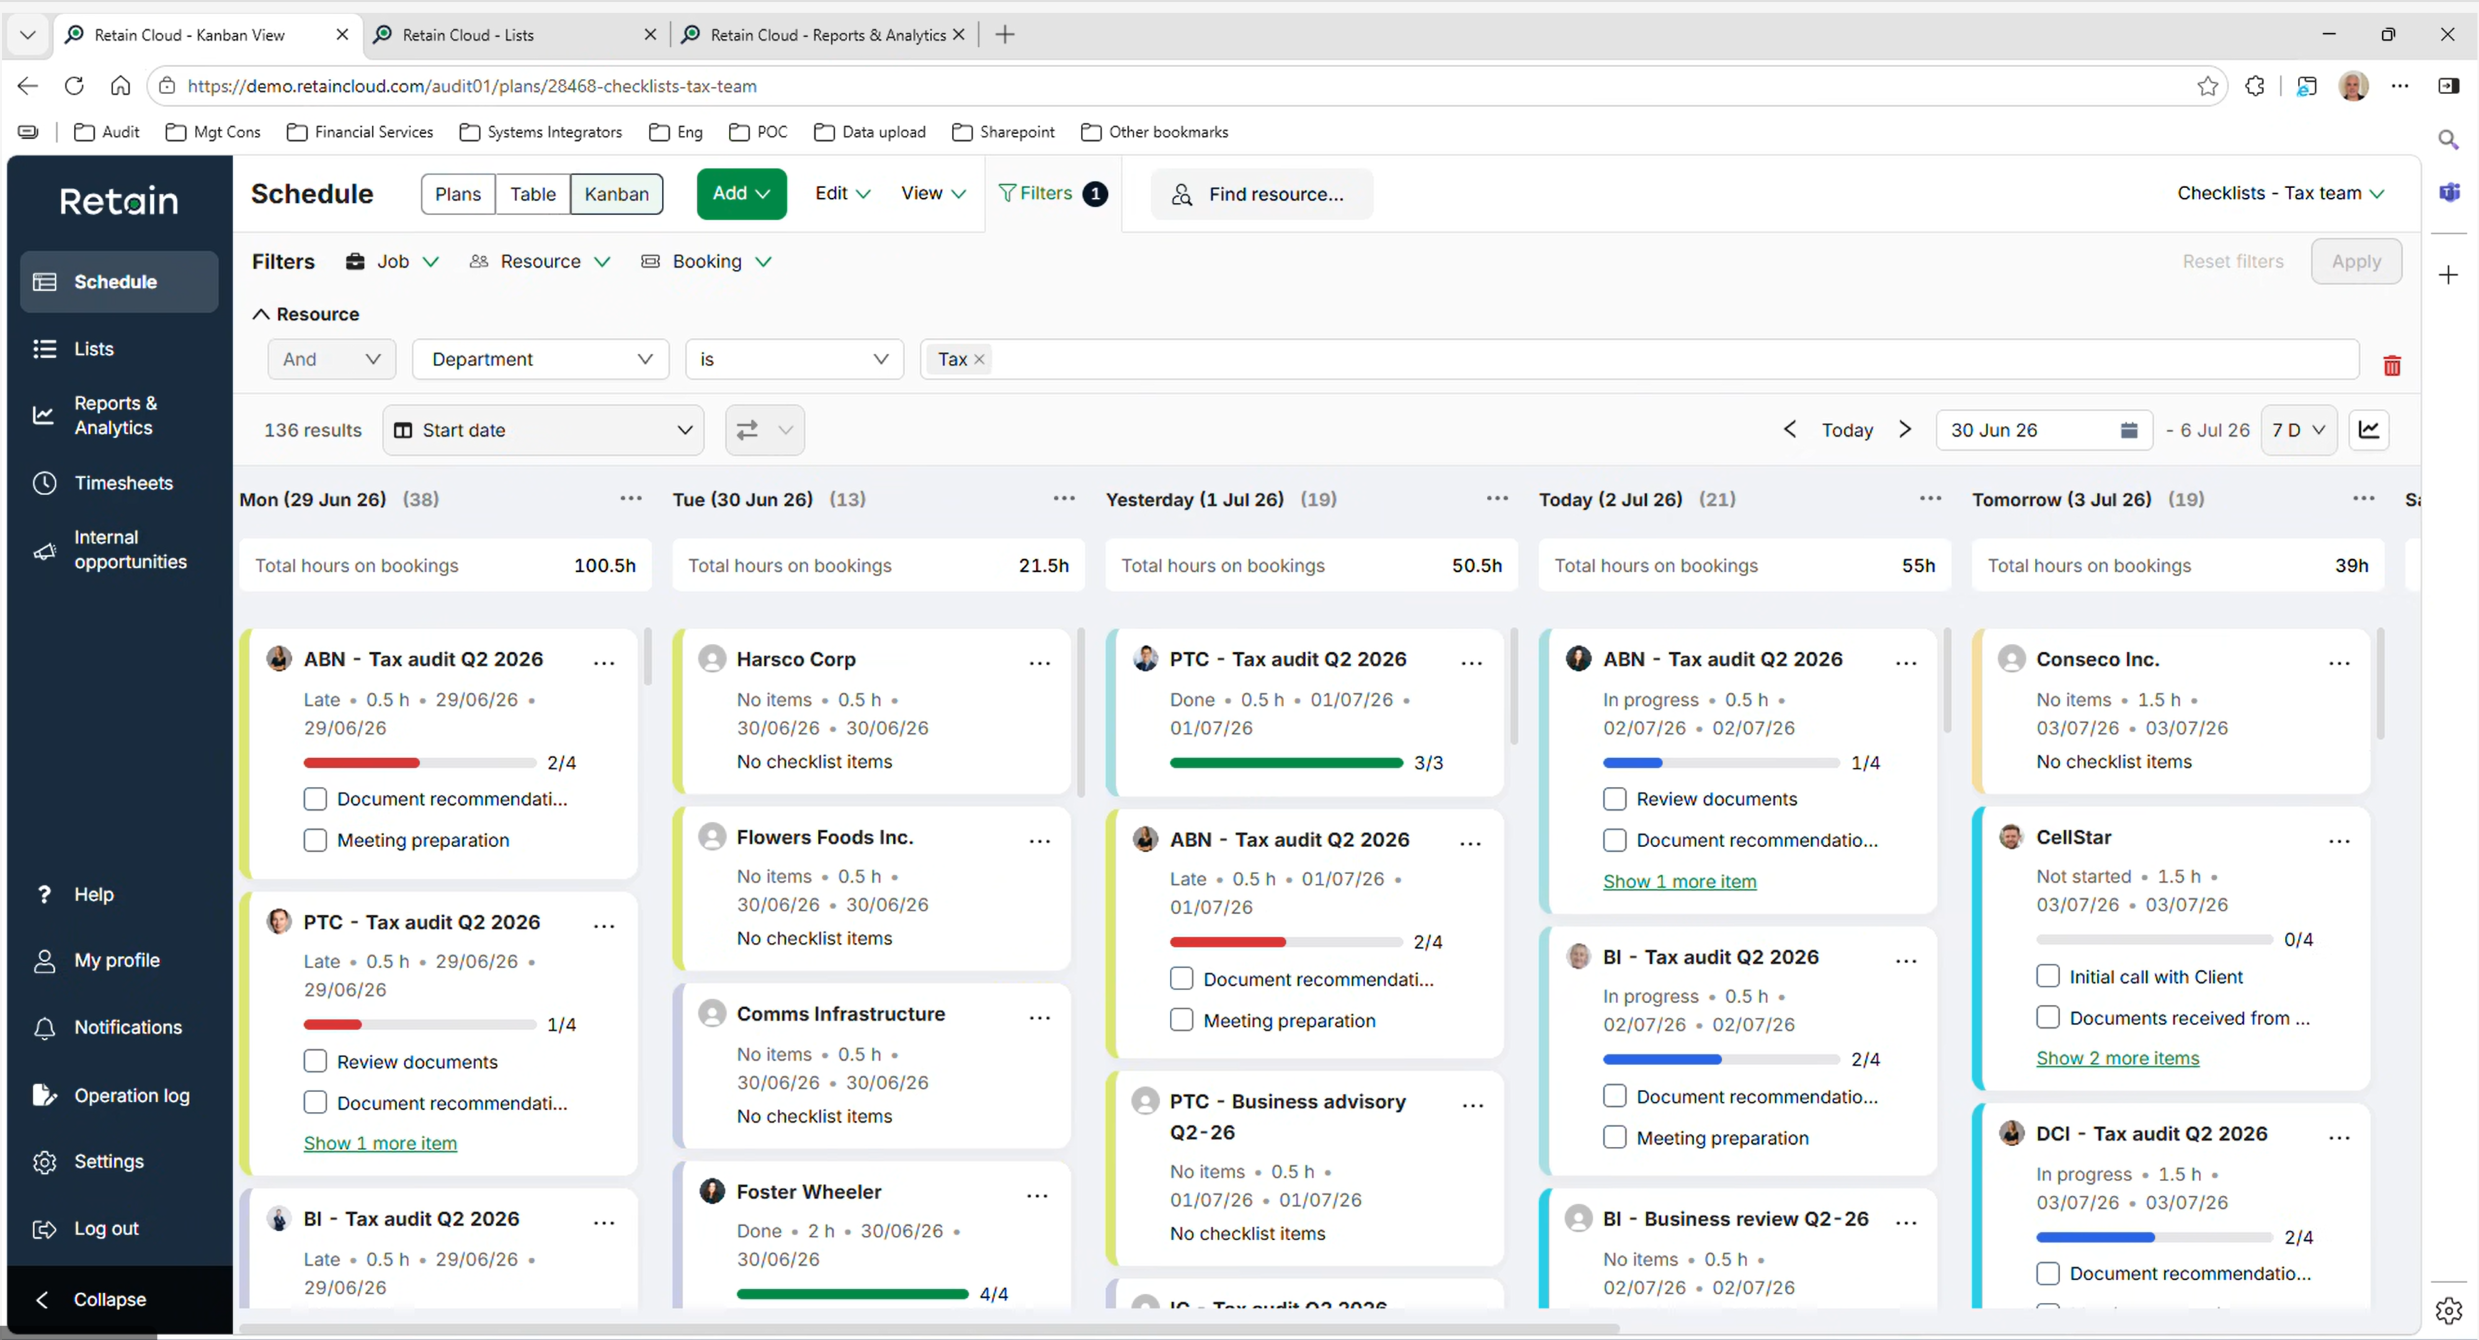
Task: Click the Apply filters button
Action: tap(2356, 261)
